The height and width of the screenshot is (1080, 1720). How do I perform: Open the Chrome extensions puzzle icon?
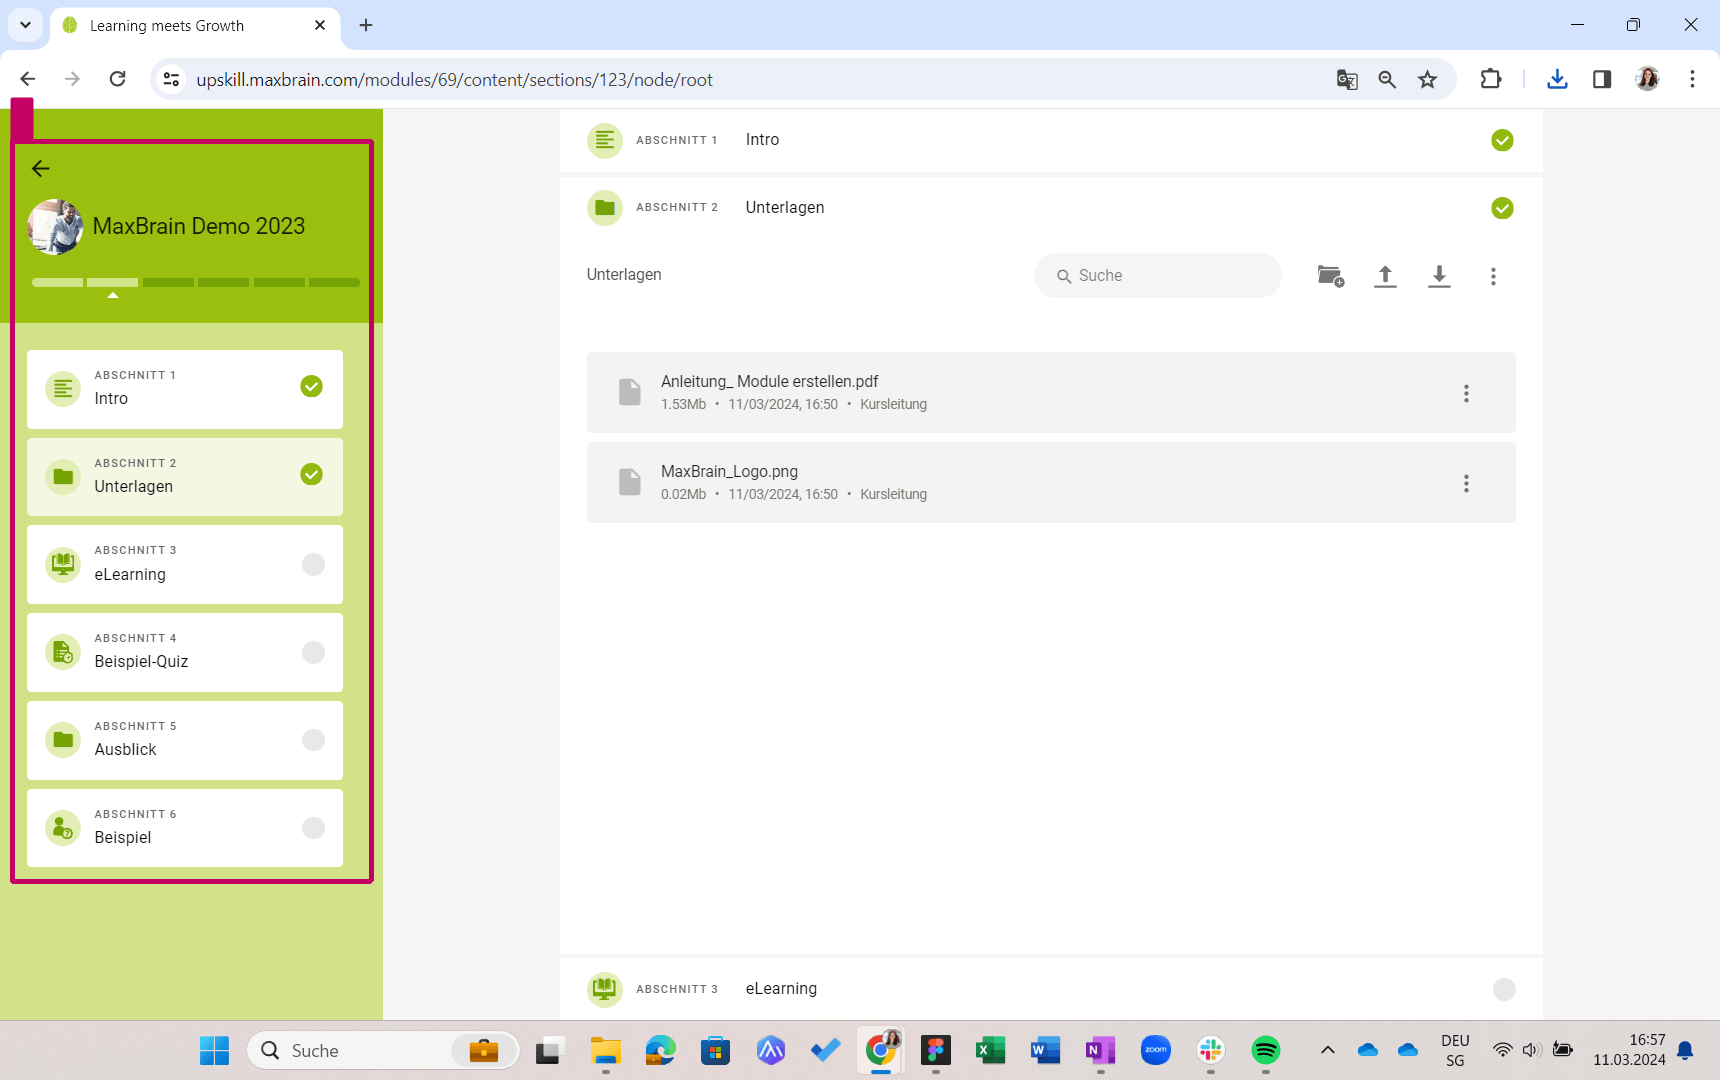[1491, 79]
